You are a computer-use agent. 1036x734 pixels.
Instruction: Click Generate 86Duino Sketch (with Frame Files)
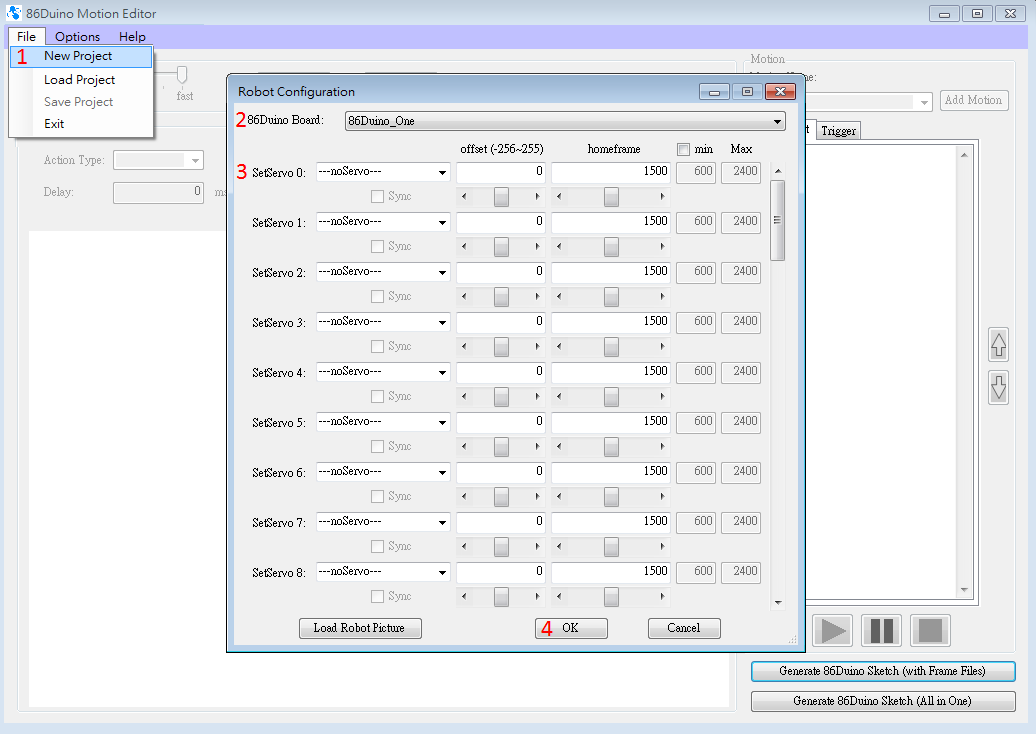883,671
